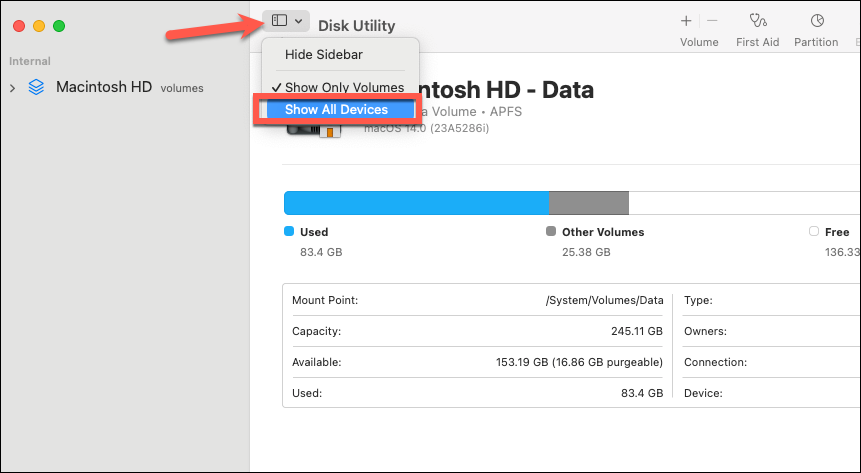Minimize the window with the yellow button

[39, 26]
